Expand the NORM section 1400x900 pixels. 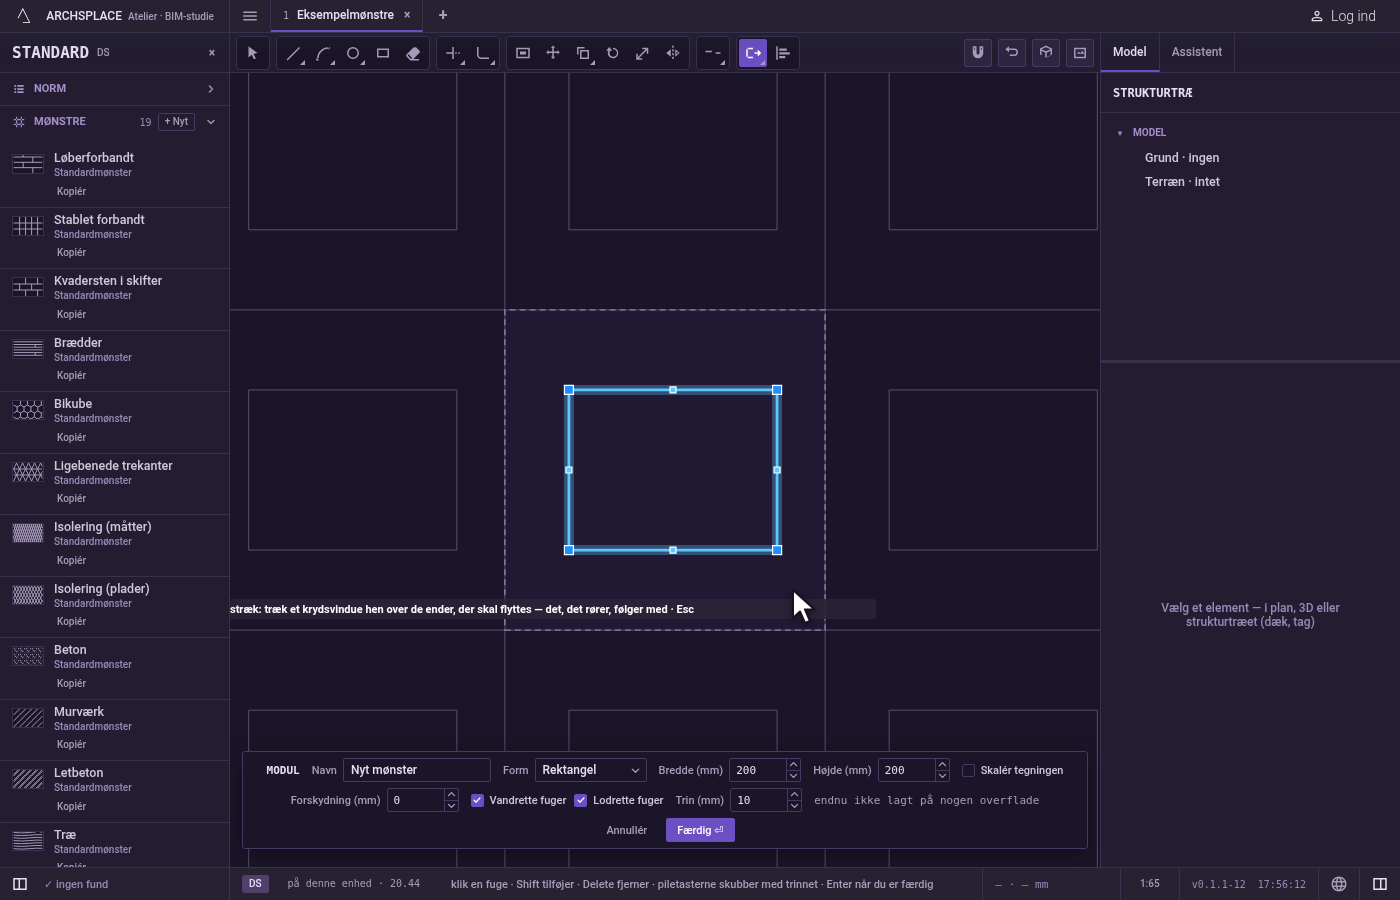[x=114, y=89]
